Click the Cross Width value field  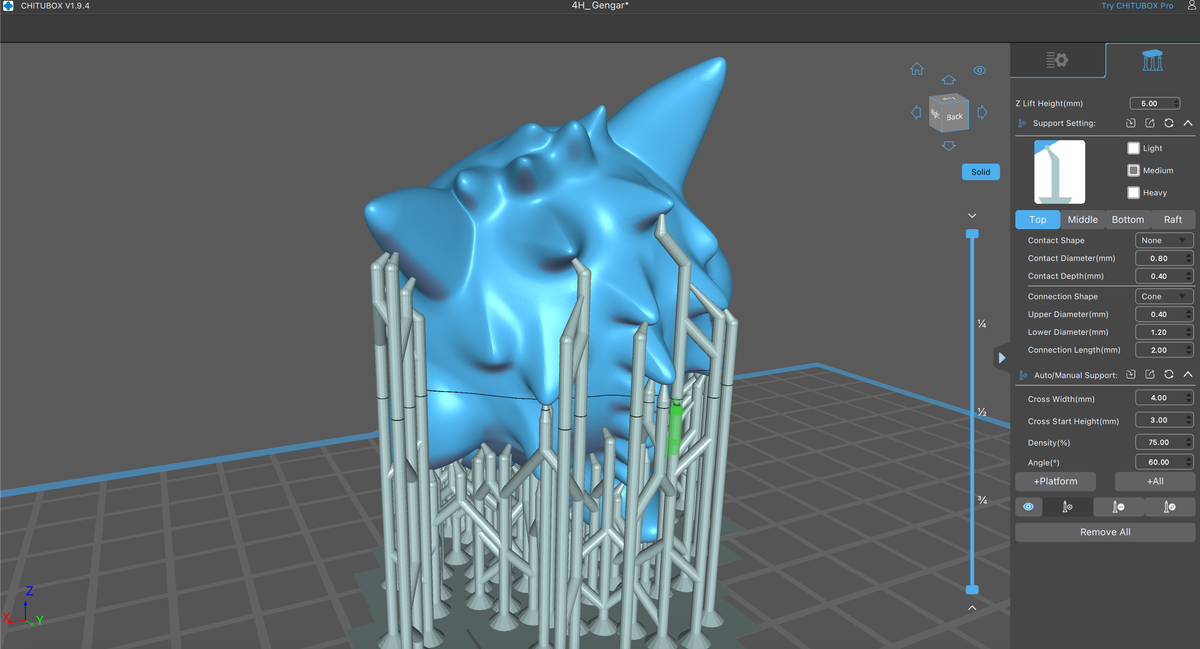(x=1165, y=398)
